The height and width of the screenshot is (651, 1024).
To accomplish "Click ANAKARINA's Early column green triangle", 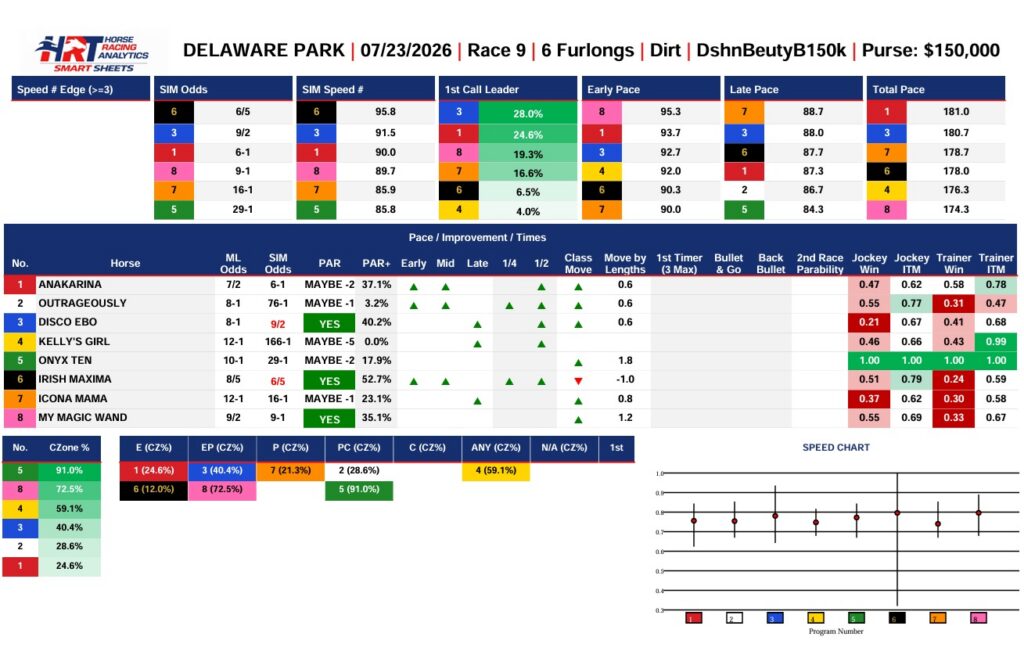I will click(413, 287).
